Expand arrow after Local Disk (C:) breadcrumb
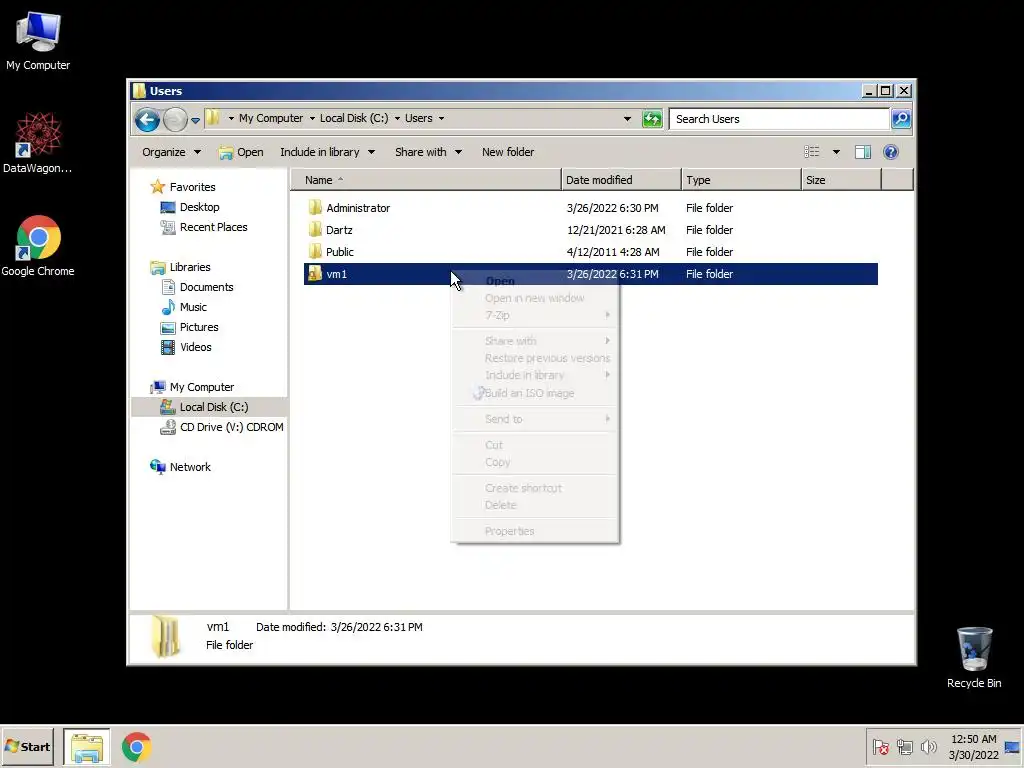Screen dimensions: 1024x768 [x=397, y=119]
